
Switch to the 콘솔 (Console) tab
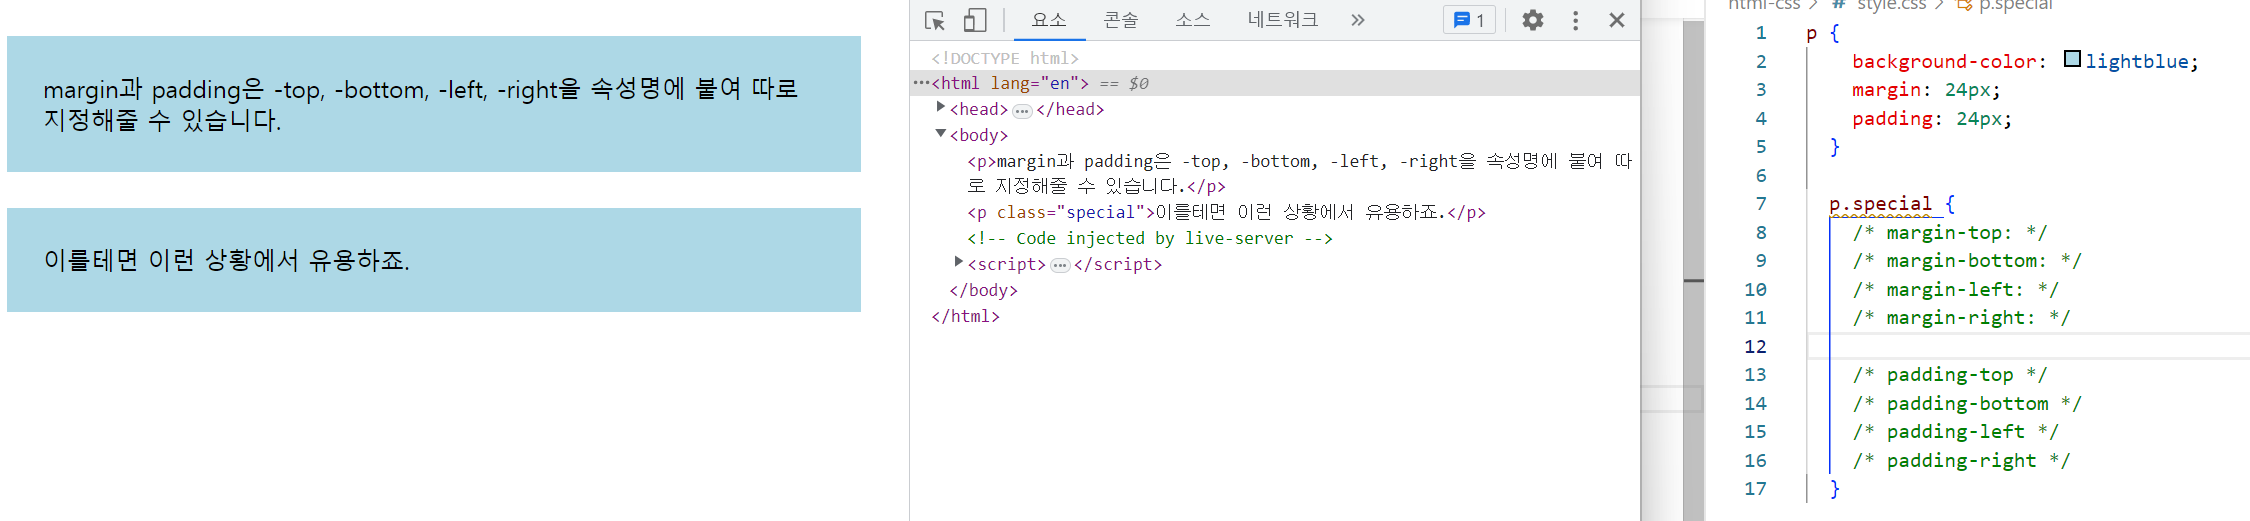click(x=1121, y=20)
